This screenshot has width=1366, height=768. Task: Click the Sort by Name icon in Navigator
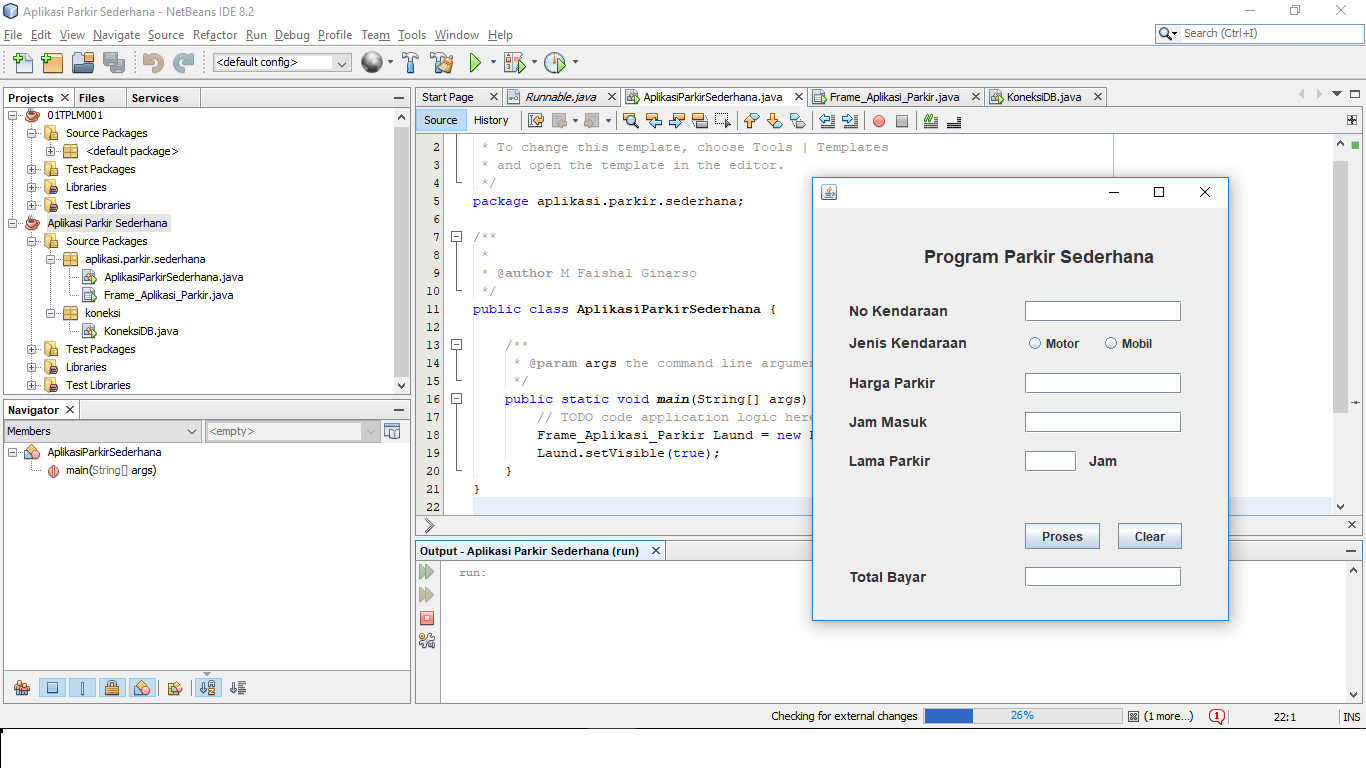click(x=208, y=687)
